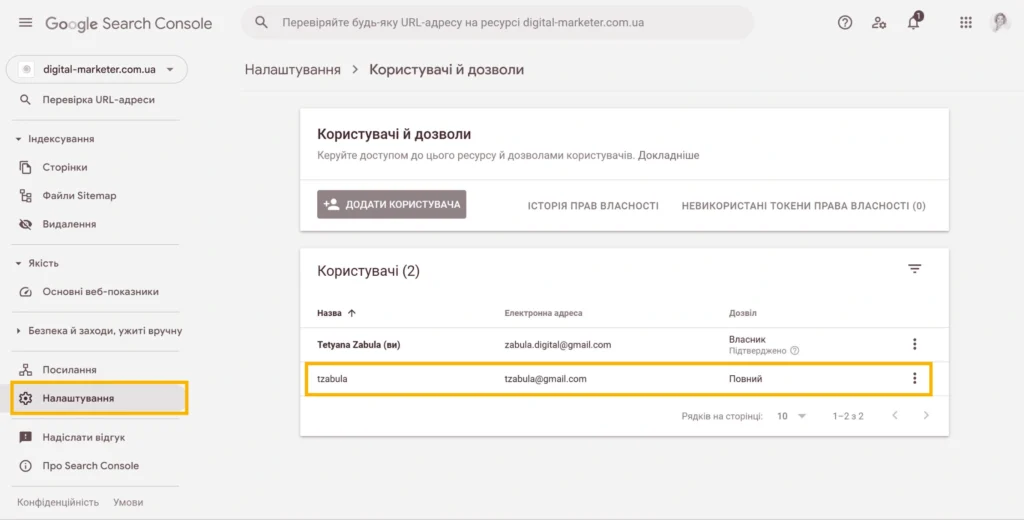The height and width of the screenshot is (520, 1024).
Task: Open the user settings icon in header
Action: click(879, 23)
